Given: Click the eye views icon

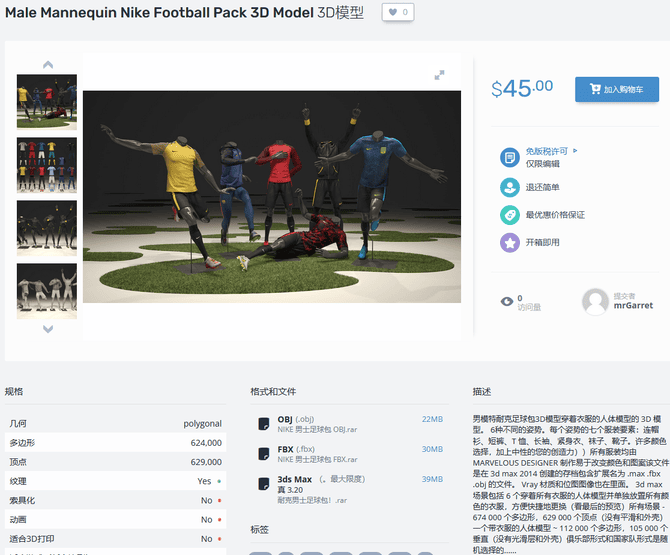Looking at the screenshot, I should pyautogui.click(x=507, y=302).
